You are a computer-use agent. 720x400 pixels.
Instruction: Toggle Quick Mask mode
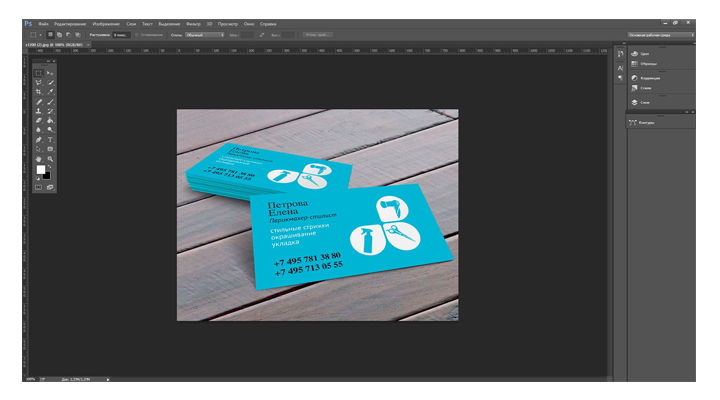(x=39, y=187)
